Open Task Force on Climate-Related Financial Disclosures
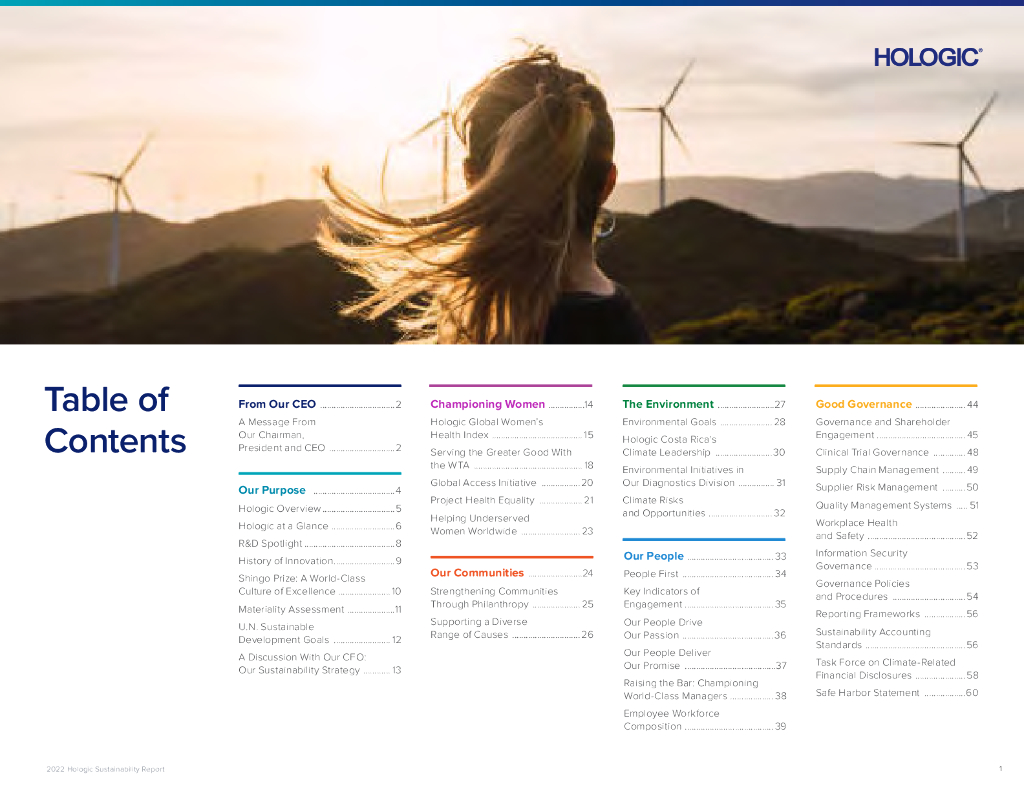 (897, 669)
